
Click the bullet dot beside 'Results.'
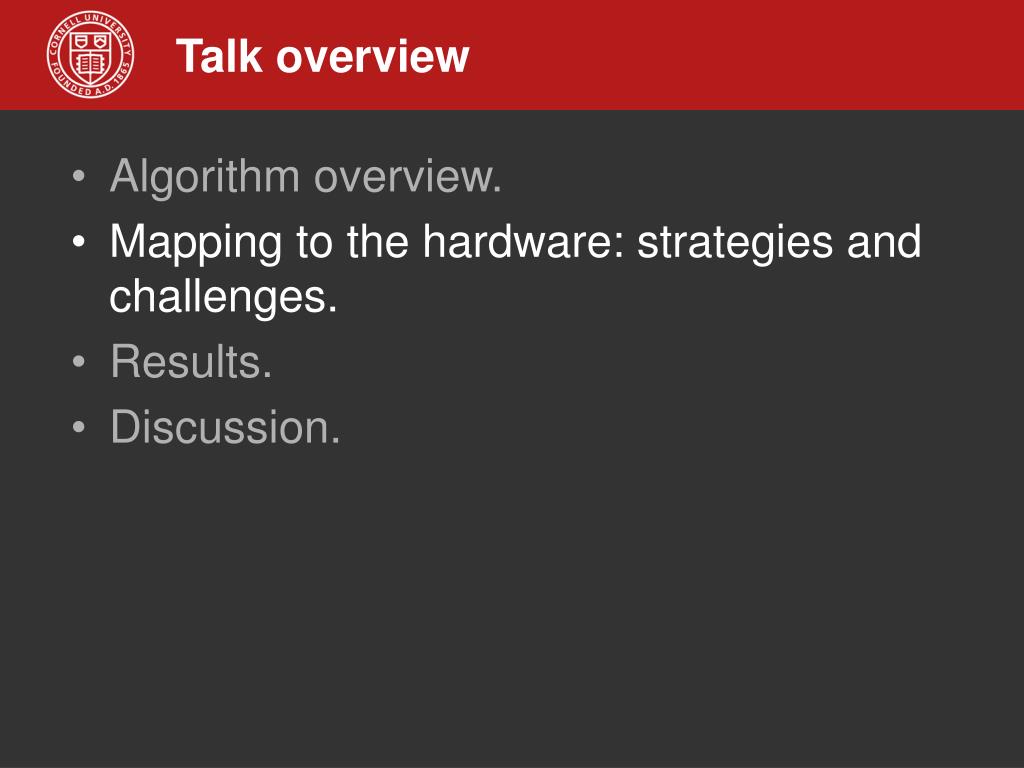point(79,361)
